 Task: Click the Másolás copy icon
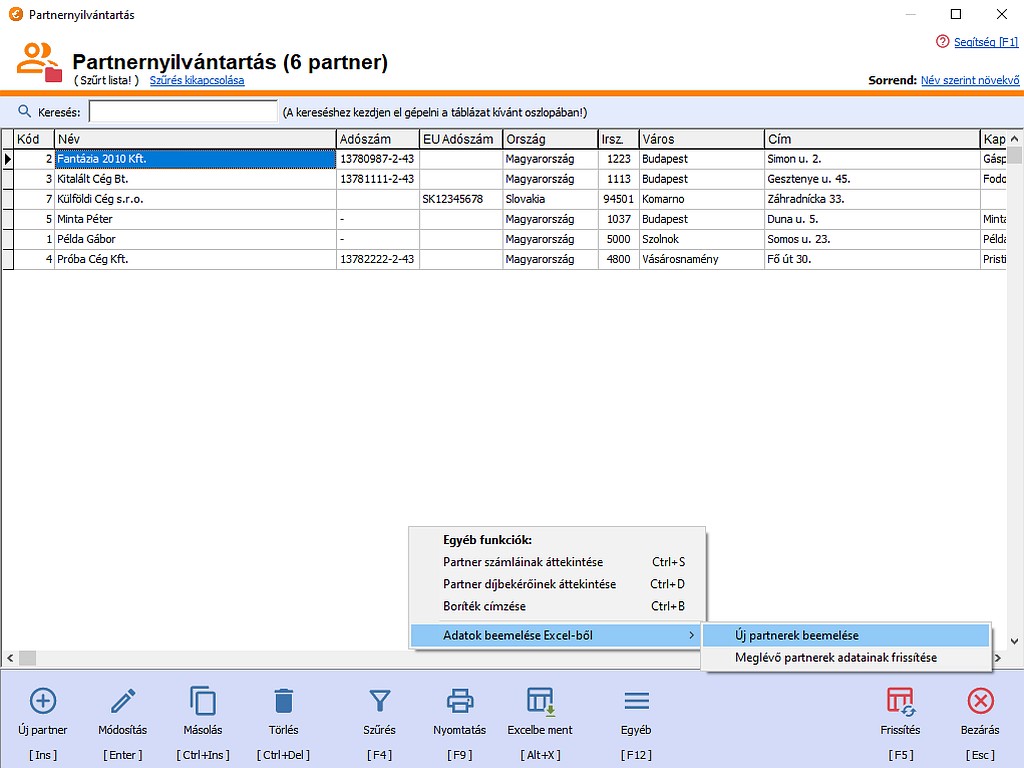[203, 701]
